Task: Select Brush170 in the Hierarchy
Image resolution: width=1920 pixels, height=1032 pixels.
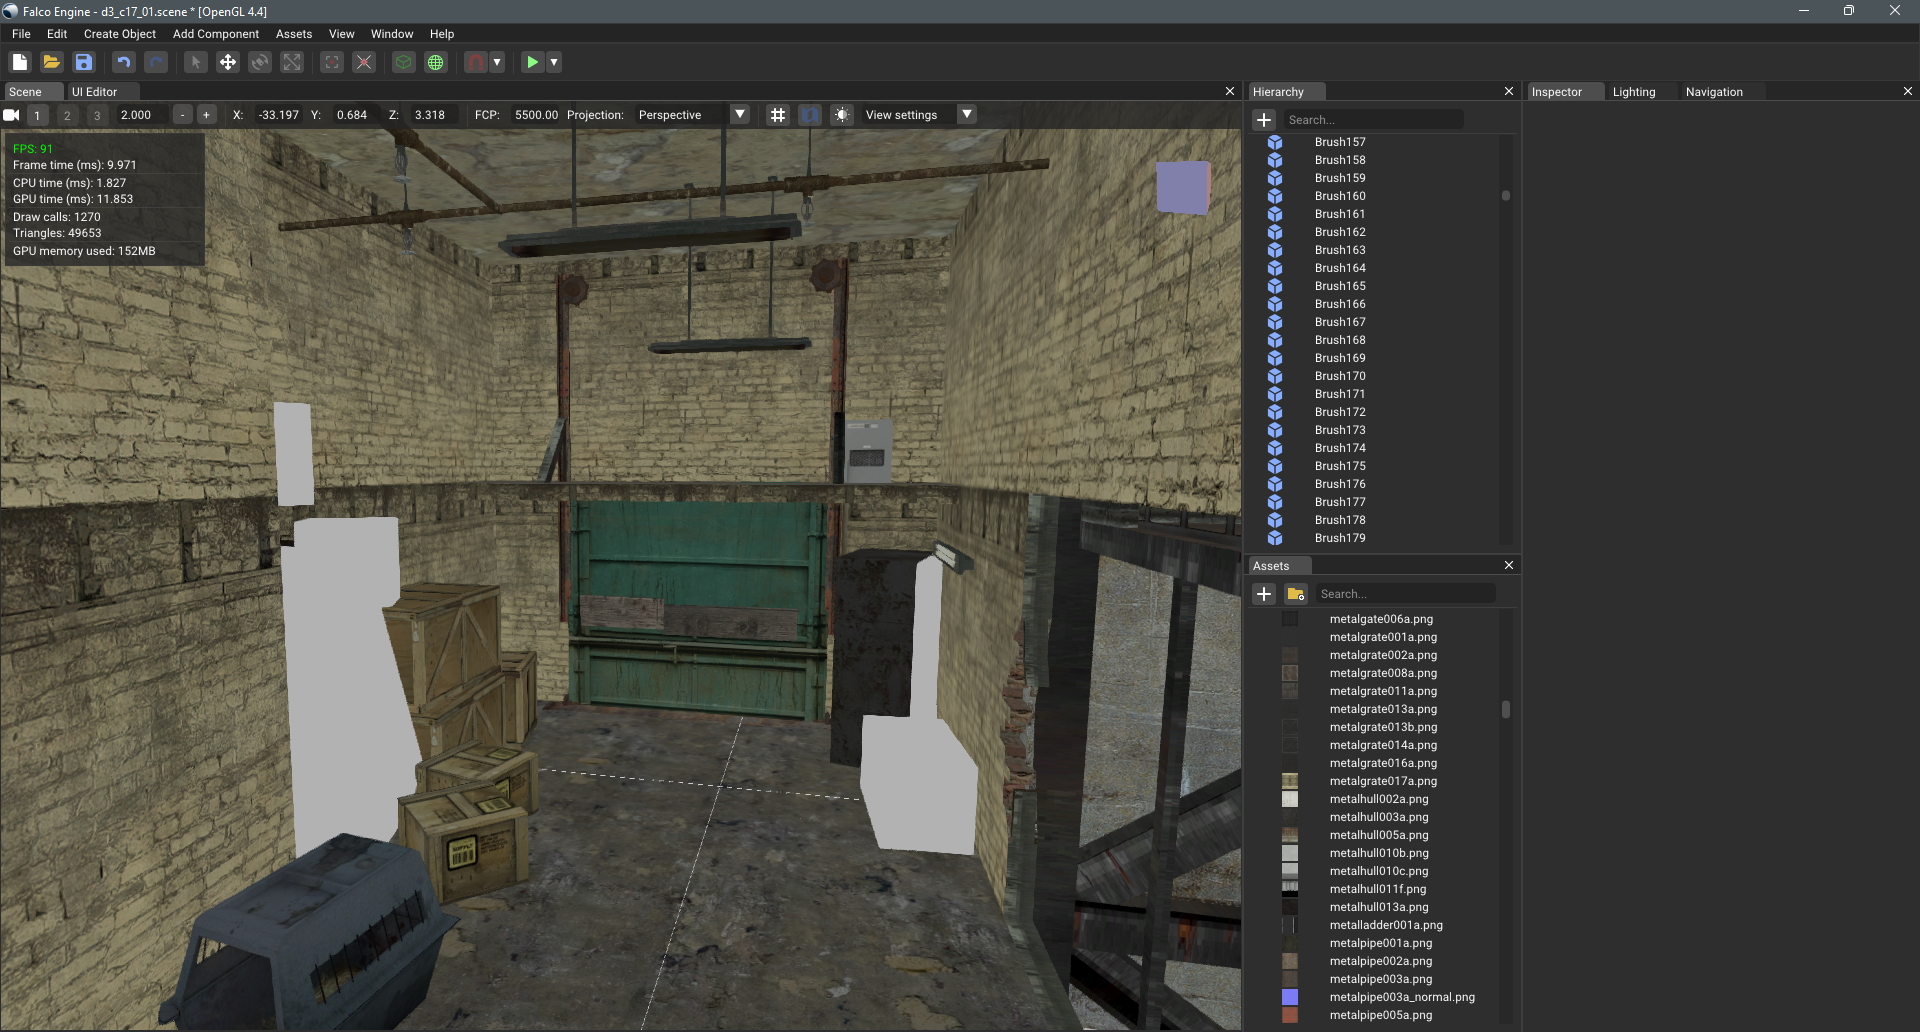Action: click(1340, 376)
